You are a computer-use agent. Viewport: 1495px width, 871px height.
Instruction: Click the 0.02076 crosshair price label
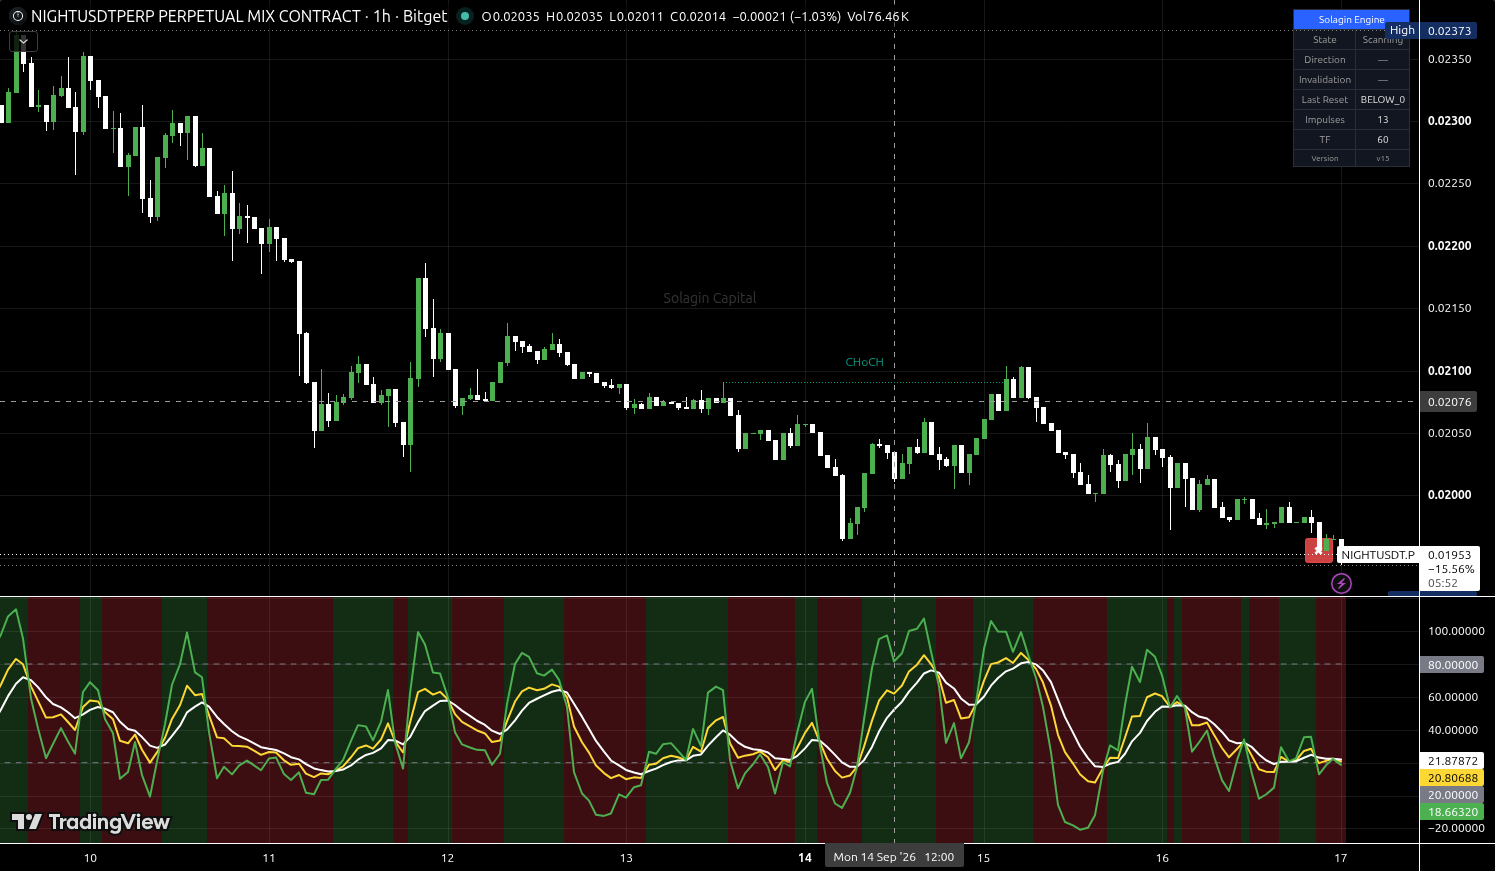click(x=1449, y=402)
